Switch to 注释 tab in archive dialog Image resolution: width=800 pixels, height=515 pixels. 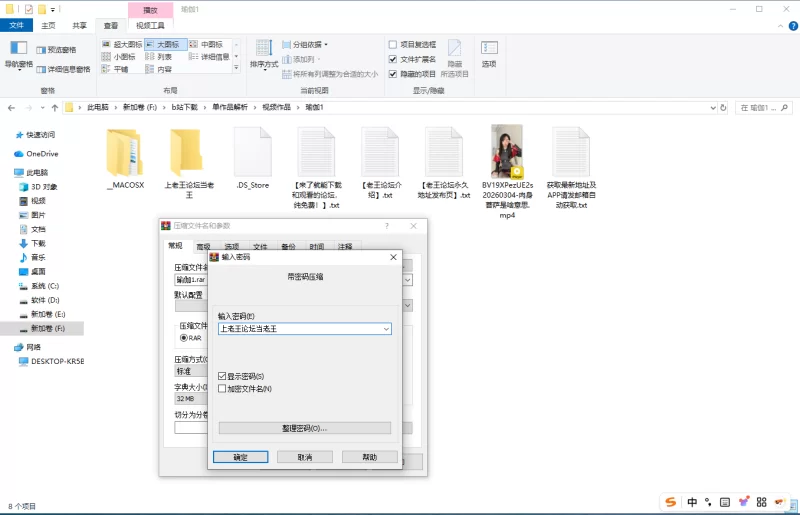(345, 247)
